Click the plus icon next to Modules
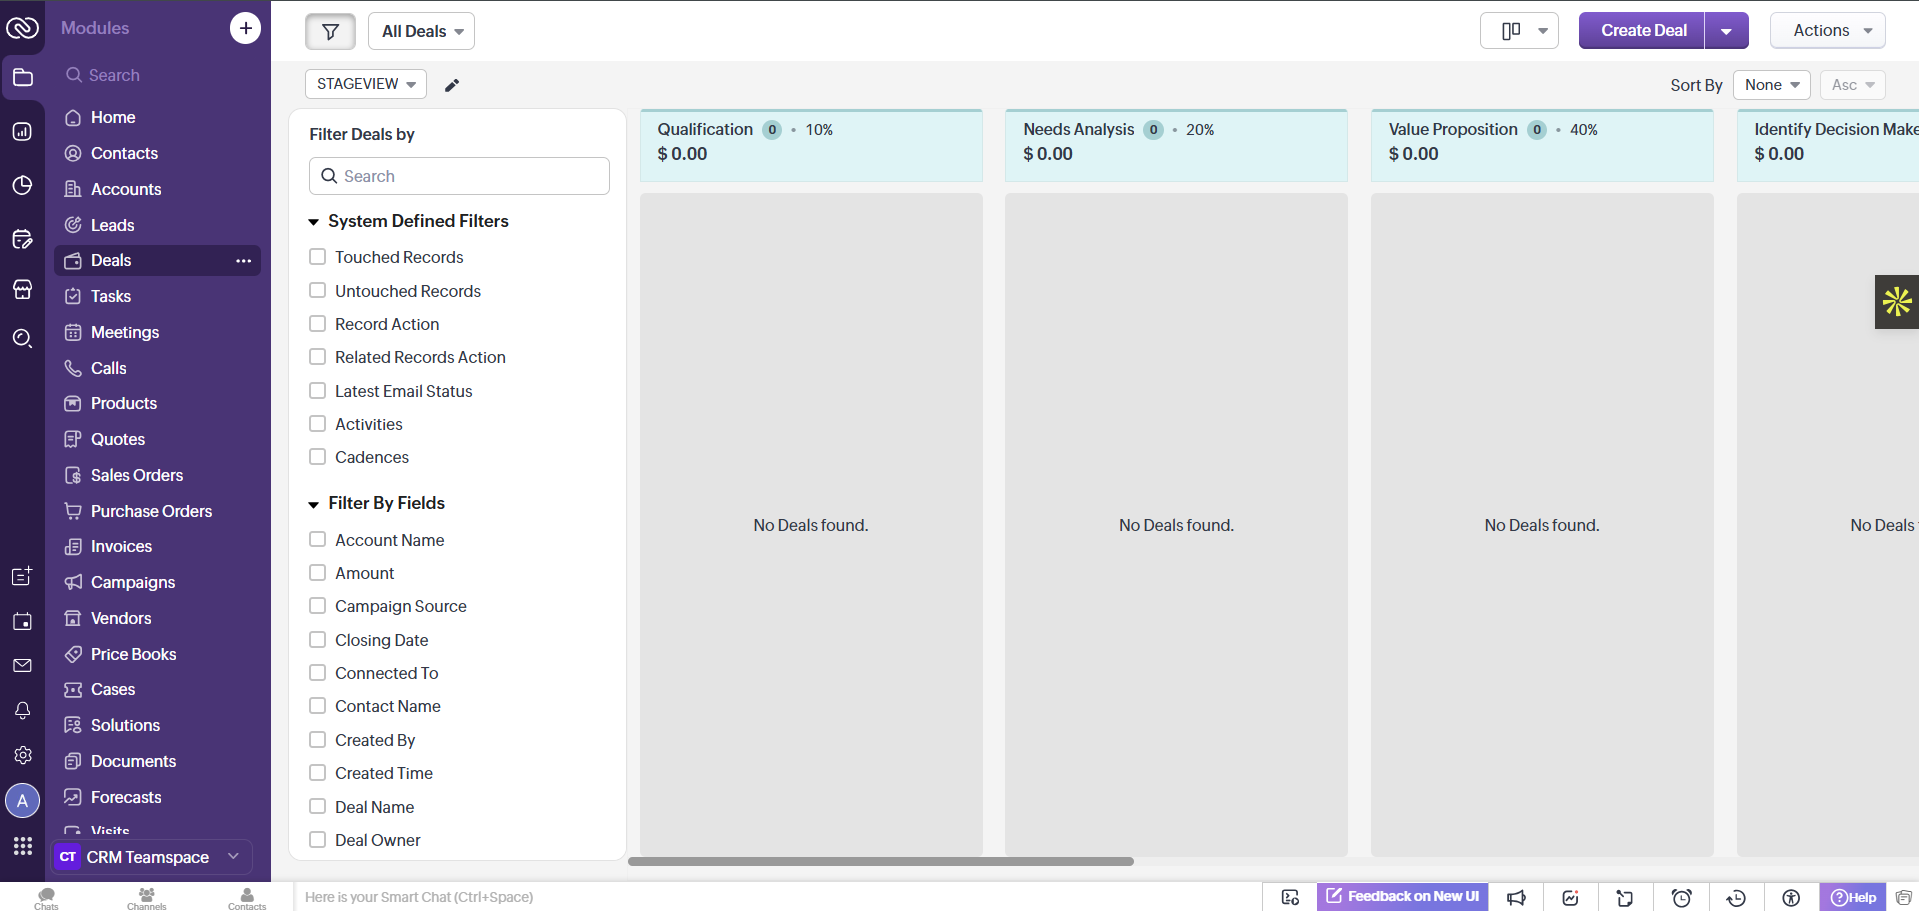This screenshot has width=1919, height=911. pyautogui.click(x=245, y=28)
